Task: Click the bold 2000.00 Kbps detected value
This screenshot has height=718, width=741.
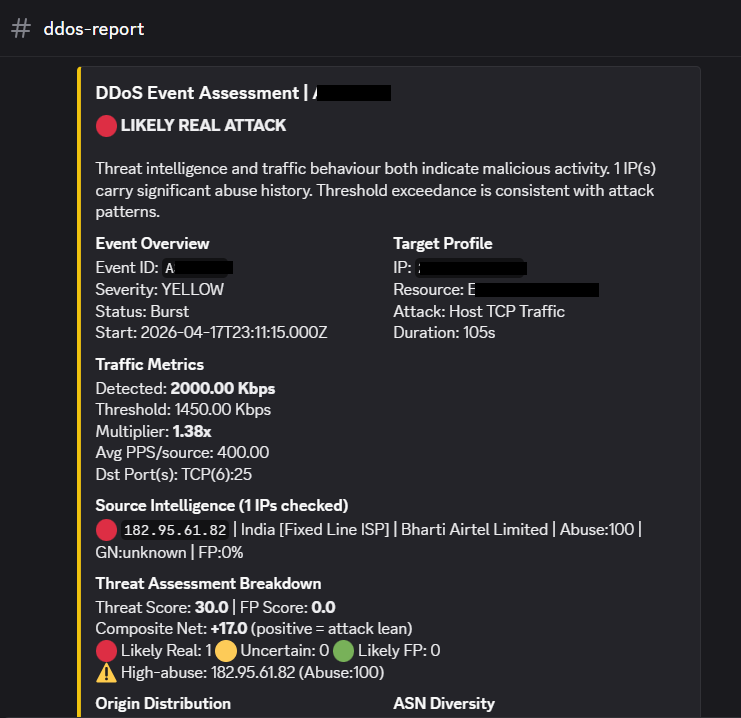Action: (x=223, y=388)
